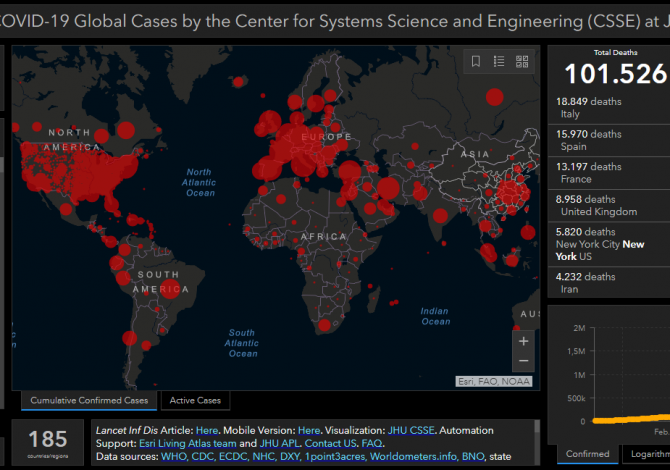Select the 13.197 deaths France entry
Screen dimensions: 670x470
click(609, 173)
